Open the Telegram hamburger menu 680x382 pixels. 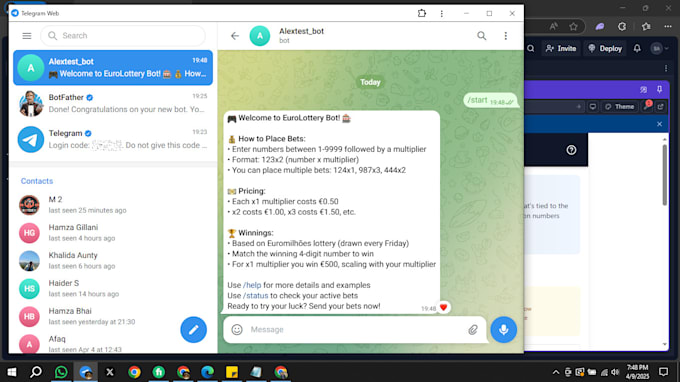pyautogui.click(x=27, y=36)
